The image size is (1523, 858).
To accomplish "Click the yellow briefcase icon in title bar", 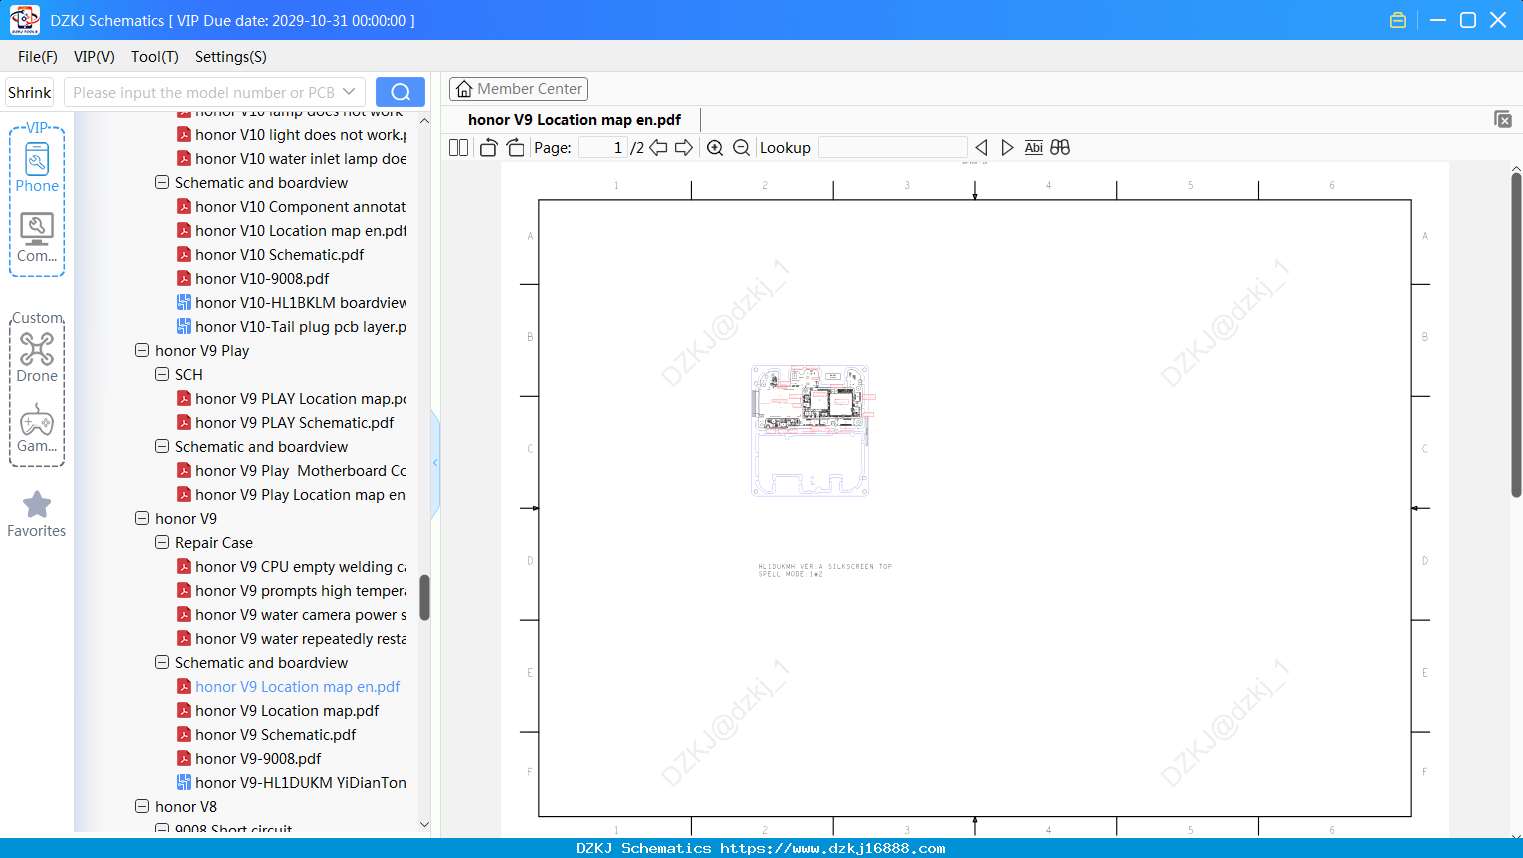I will (1398, 20).
